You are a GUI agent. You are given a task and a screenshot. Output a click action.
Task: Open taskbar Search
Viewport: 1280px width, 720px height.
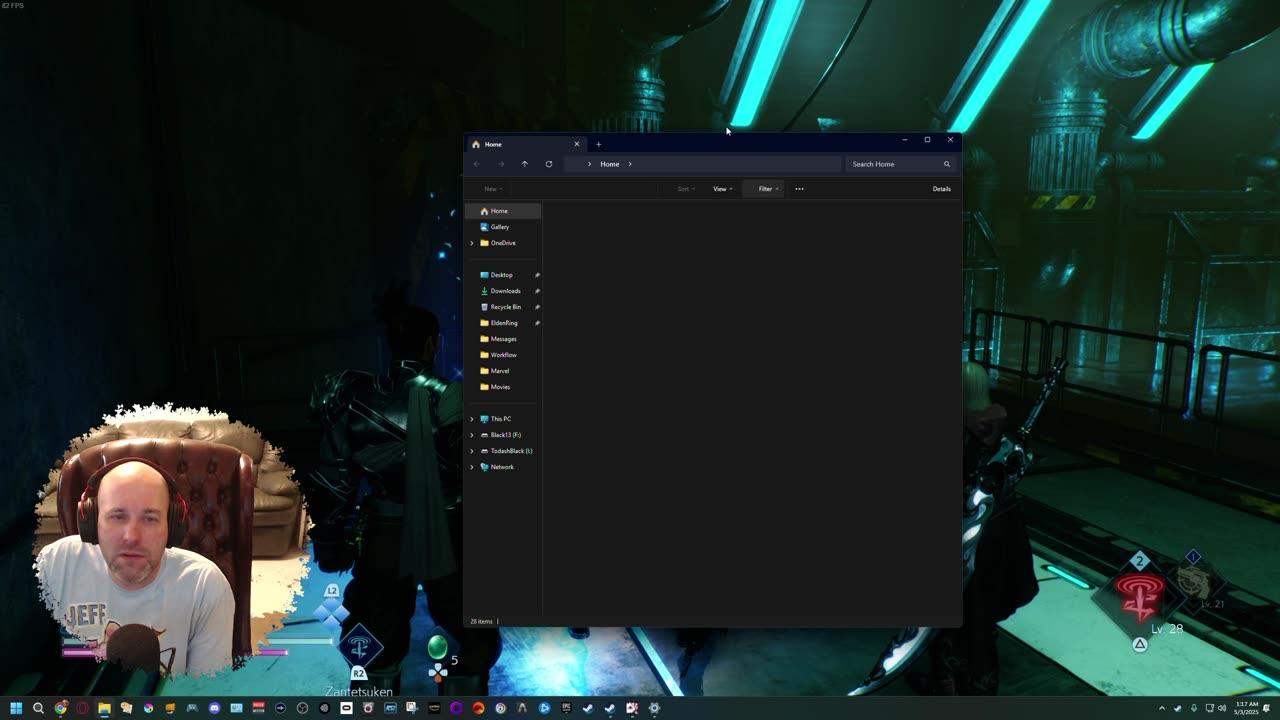[x=38, y=708]
